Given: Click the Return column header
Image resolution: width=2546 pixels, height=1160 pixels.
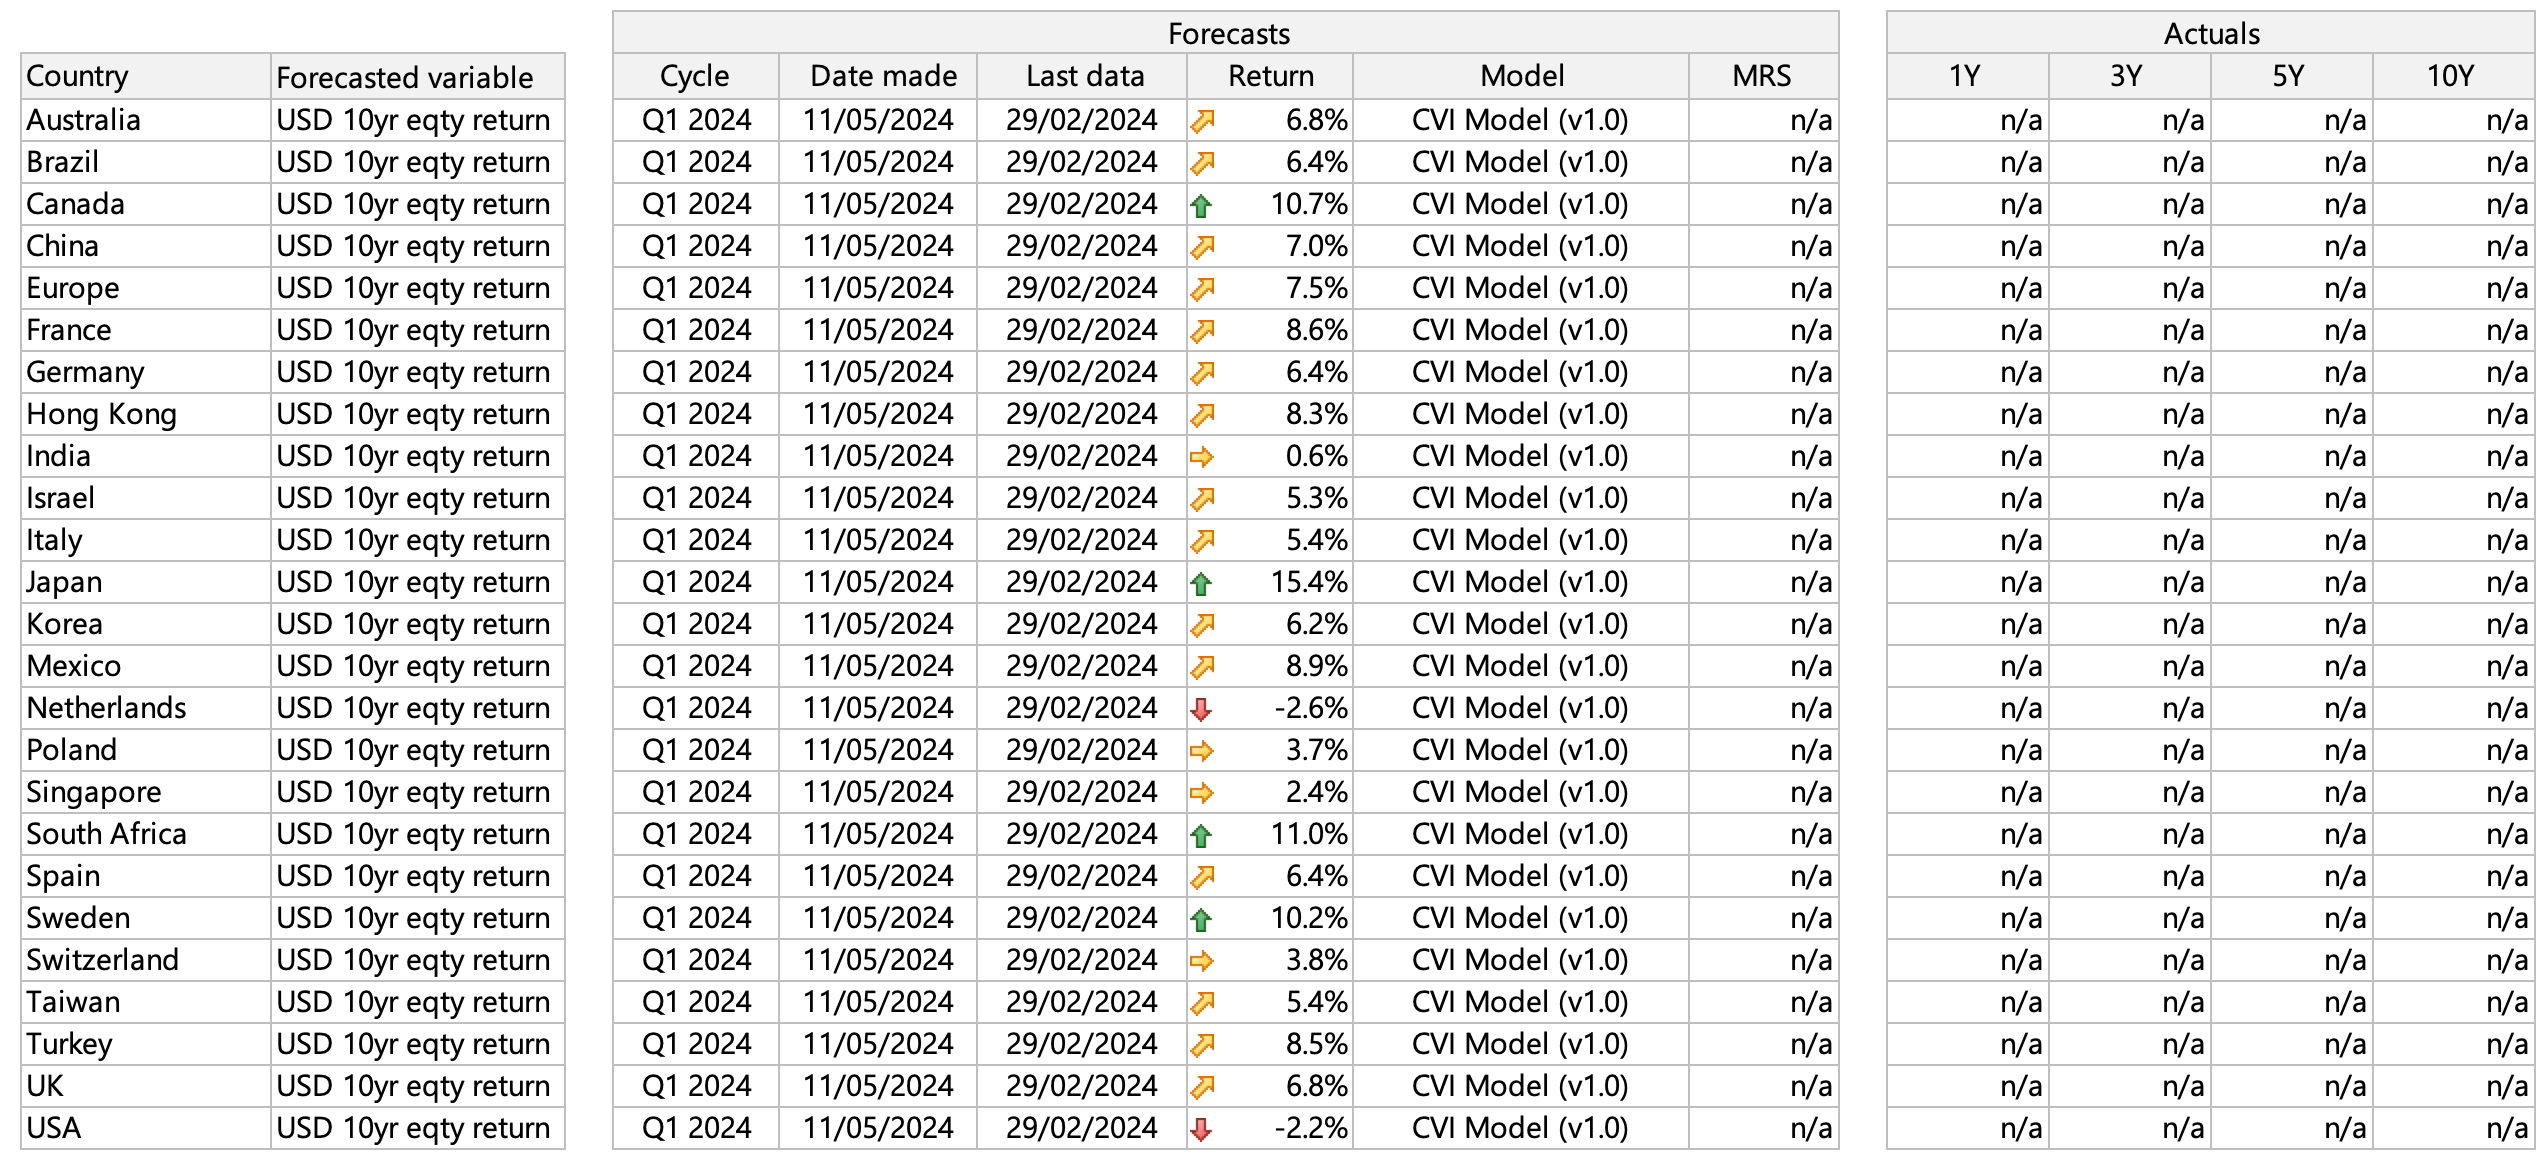Looking at the screenshot, I should tap(1270, 76).
